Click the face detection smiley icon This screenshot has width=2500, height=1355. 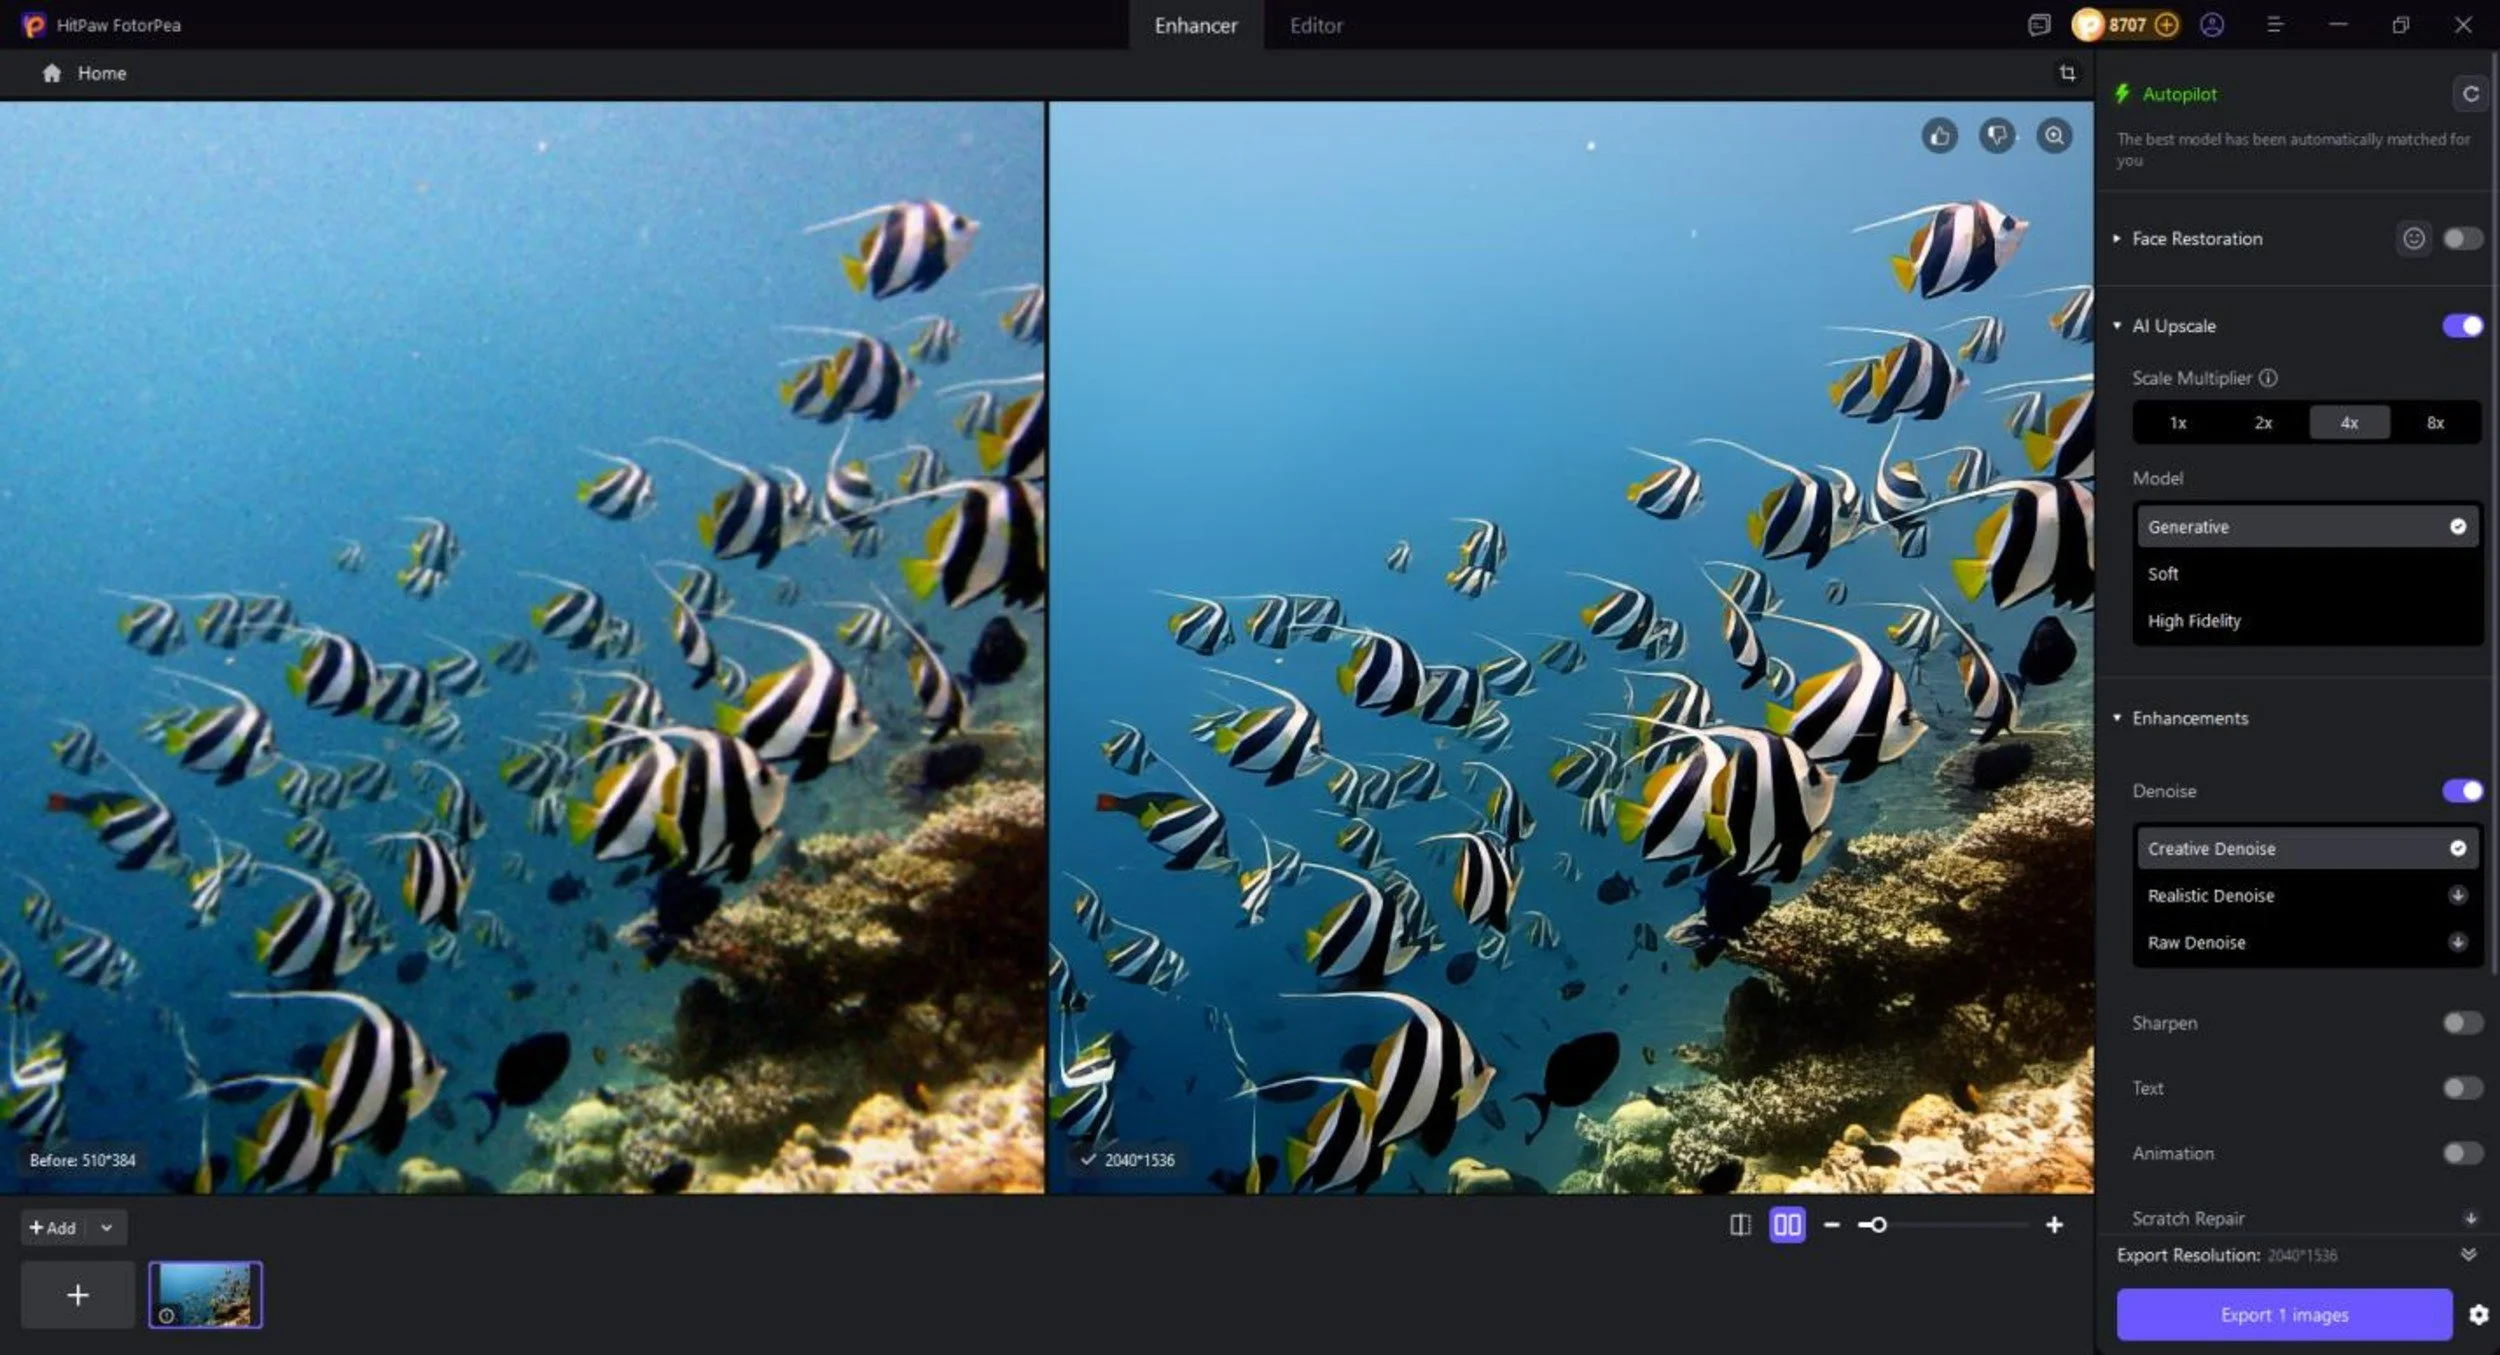pyautogui.click(x=2413, y=239)
